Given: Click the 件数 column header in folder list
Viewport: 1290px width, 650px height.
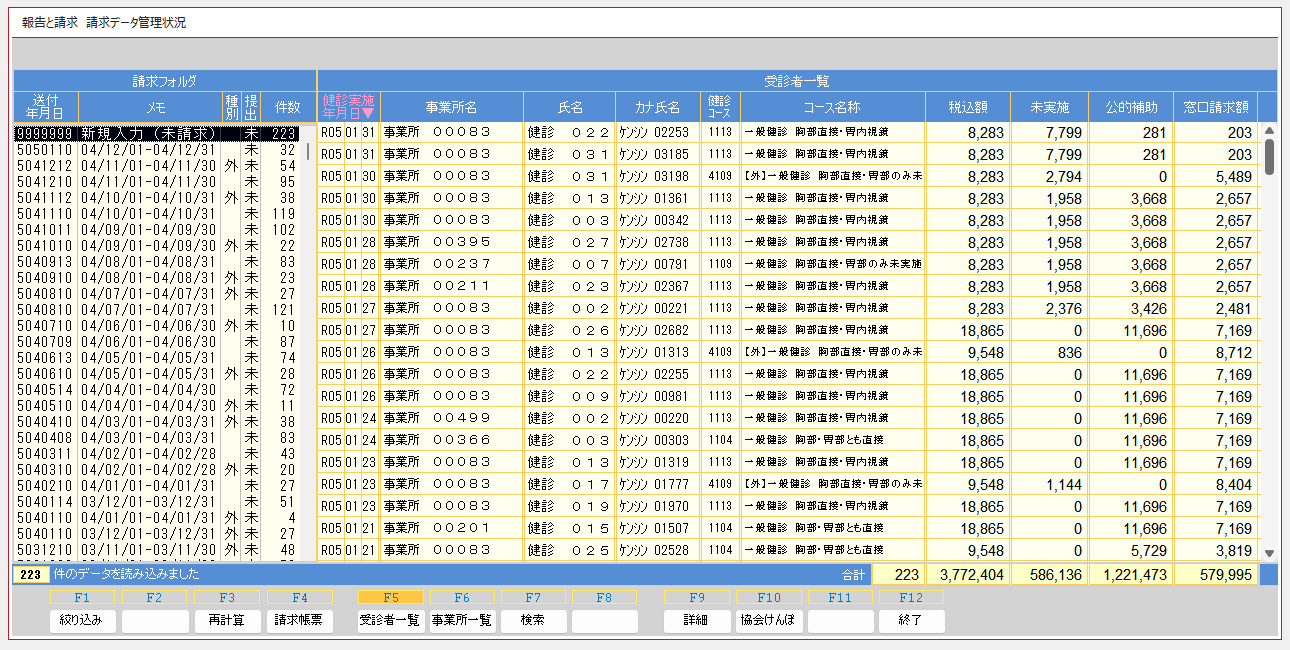Looking at the screenshot, I should click(x=286, y=107).
